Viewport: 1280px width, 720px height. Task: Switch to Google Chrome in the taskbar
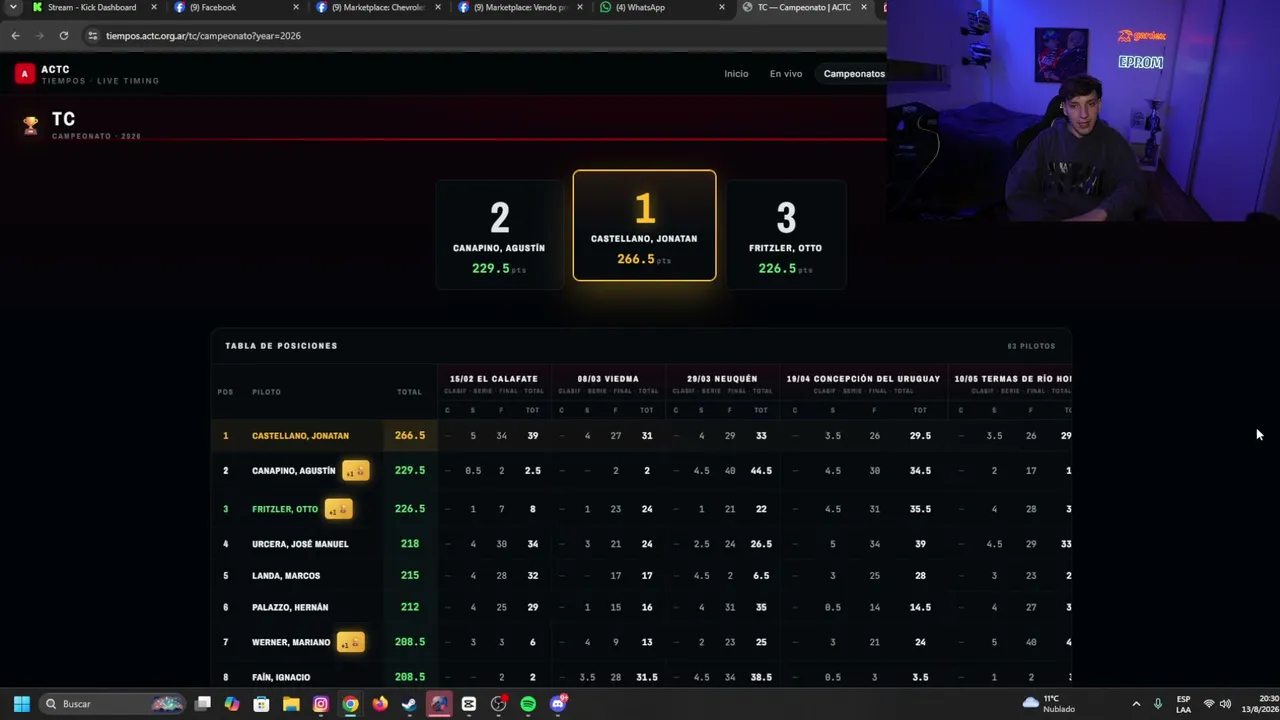pos(350,704)
